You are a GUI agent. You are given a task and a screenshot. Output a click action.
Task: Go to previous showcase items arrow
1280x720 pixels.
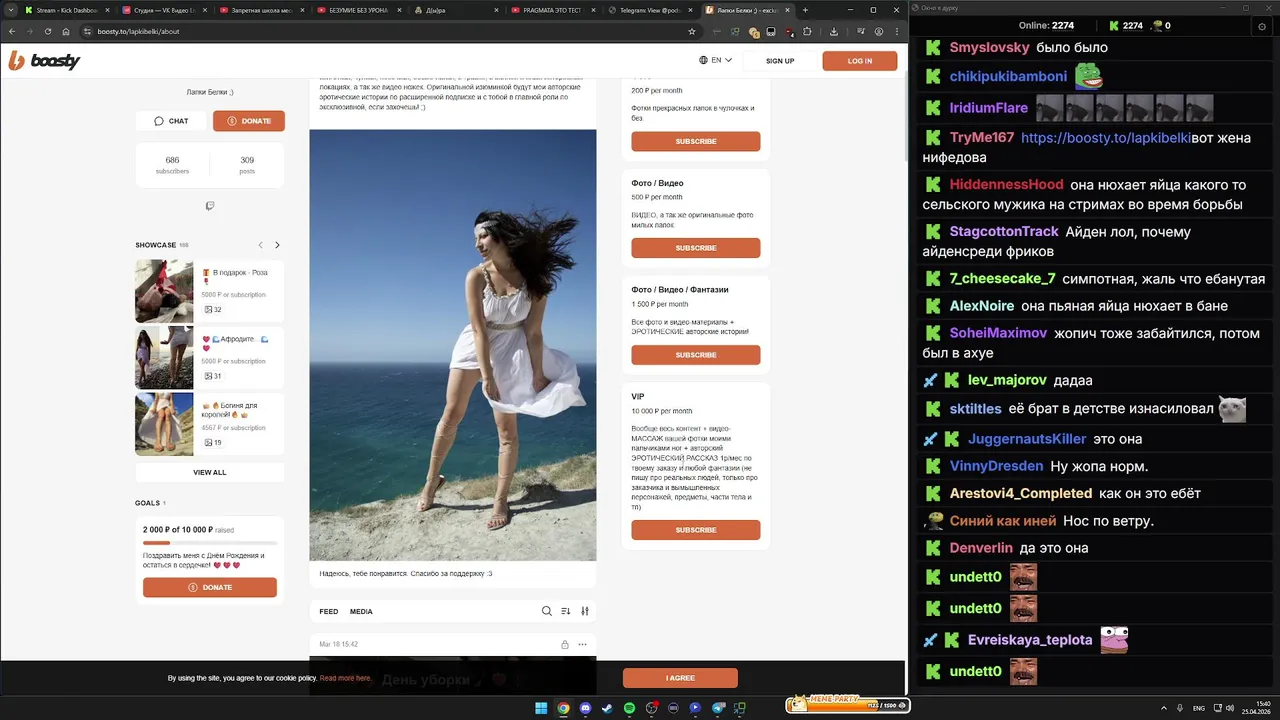click(261, 245)
